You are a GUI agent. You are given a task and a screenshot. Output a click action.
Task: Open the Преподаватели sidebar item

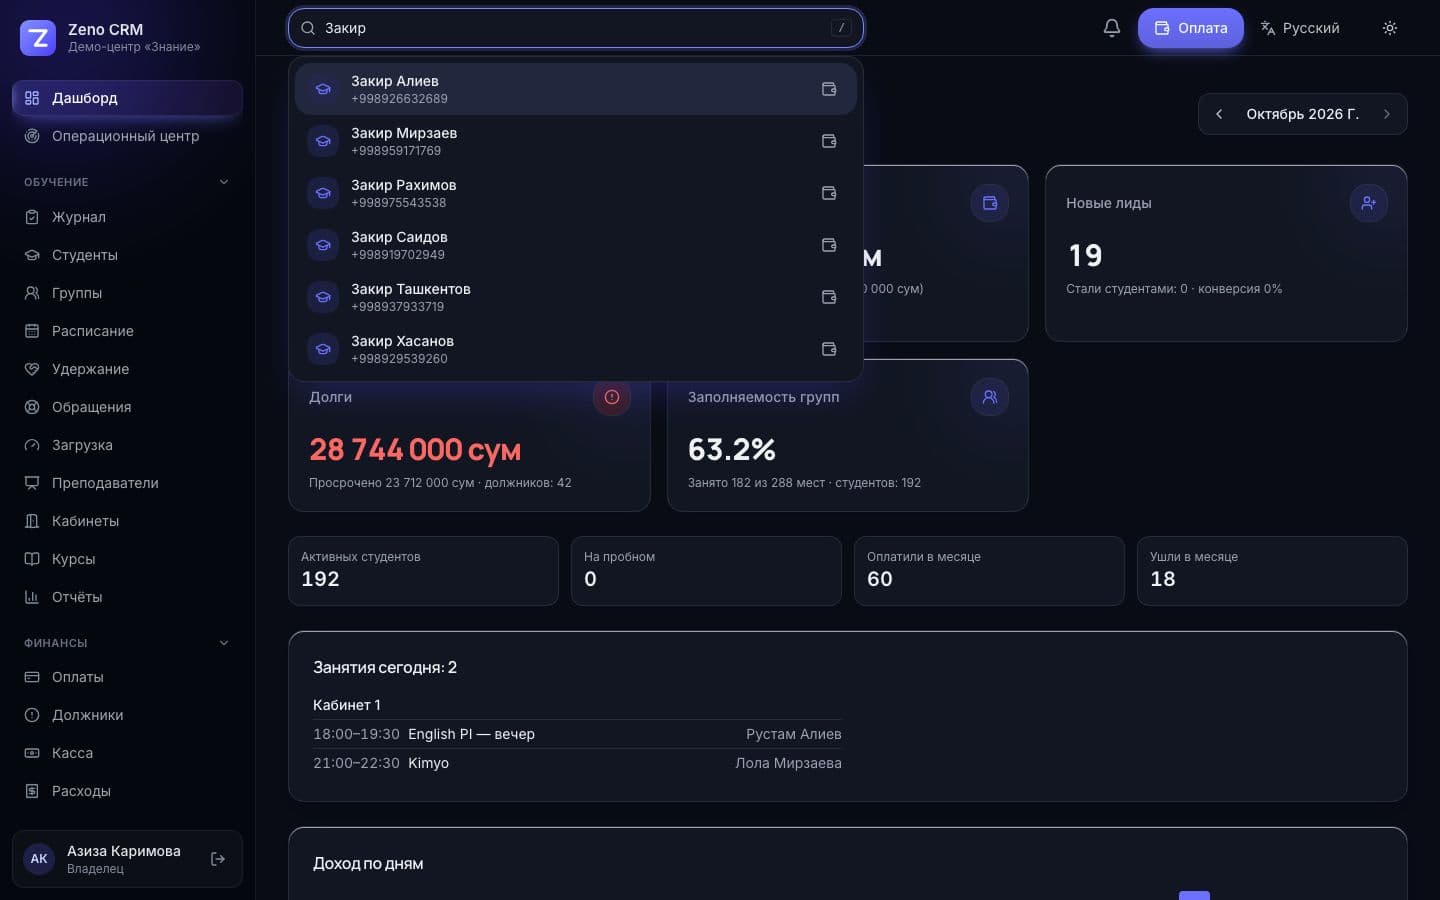127,483
